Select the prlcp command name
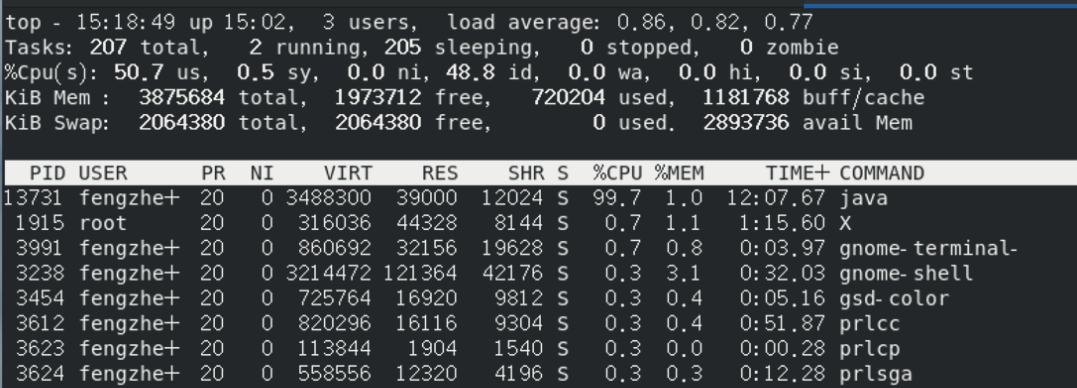Viewport: 1077px width, 388px height. tap(870, 349)
